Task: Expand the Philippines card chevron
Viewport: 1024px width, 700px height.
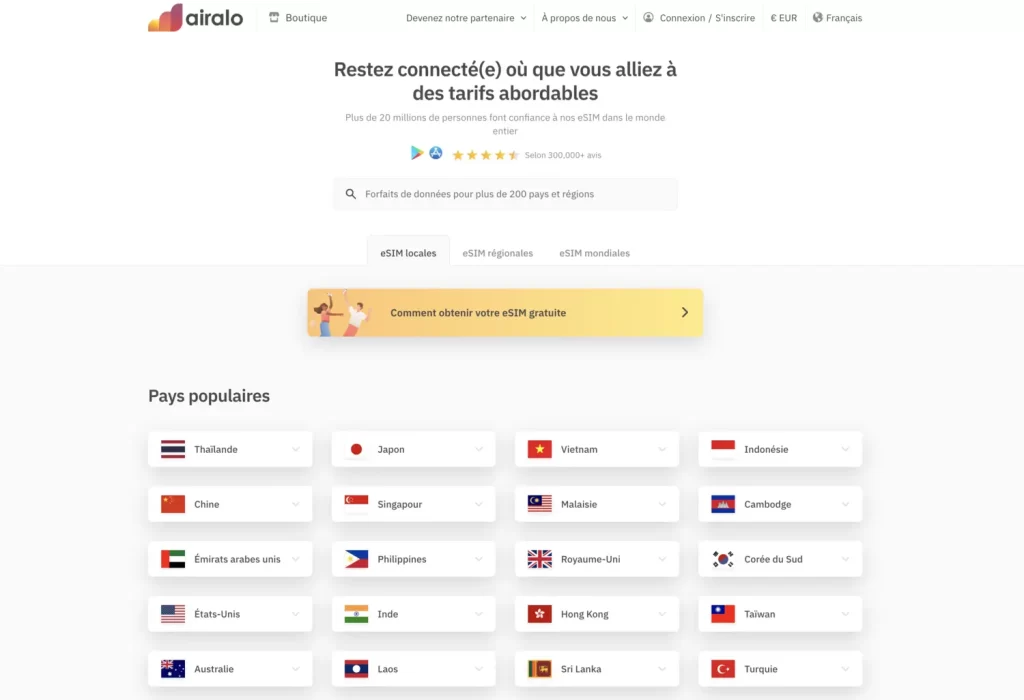Action: coord(479,559)
